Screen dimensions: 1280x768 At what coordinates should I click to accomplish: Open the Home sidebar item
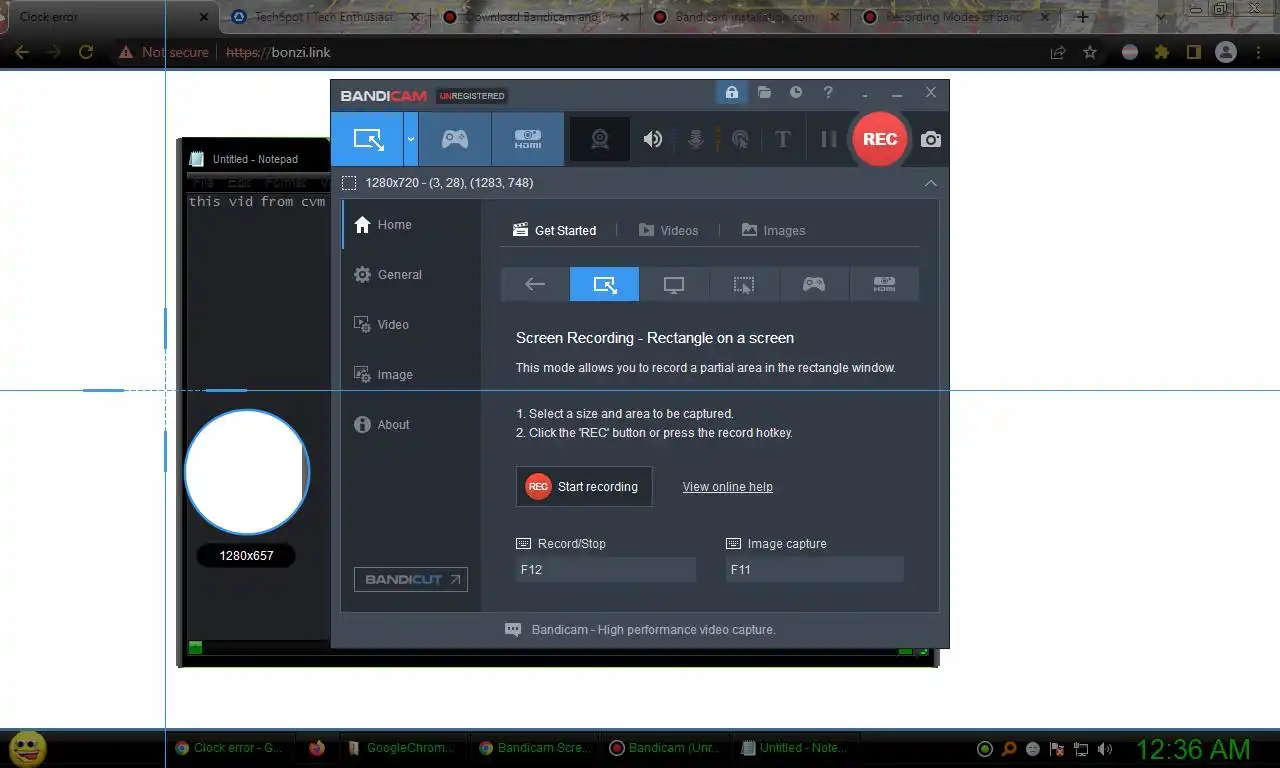411,225
